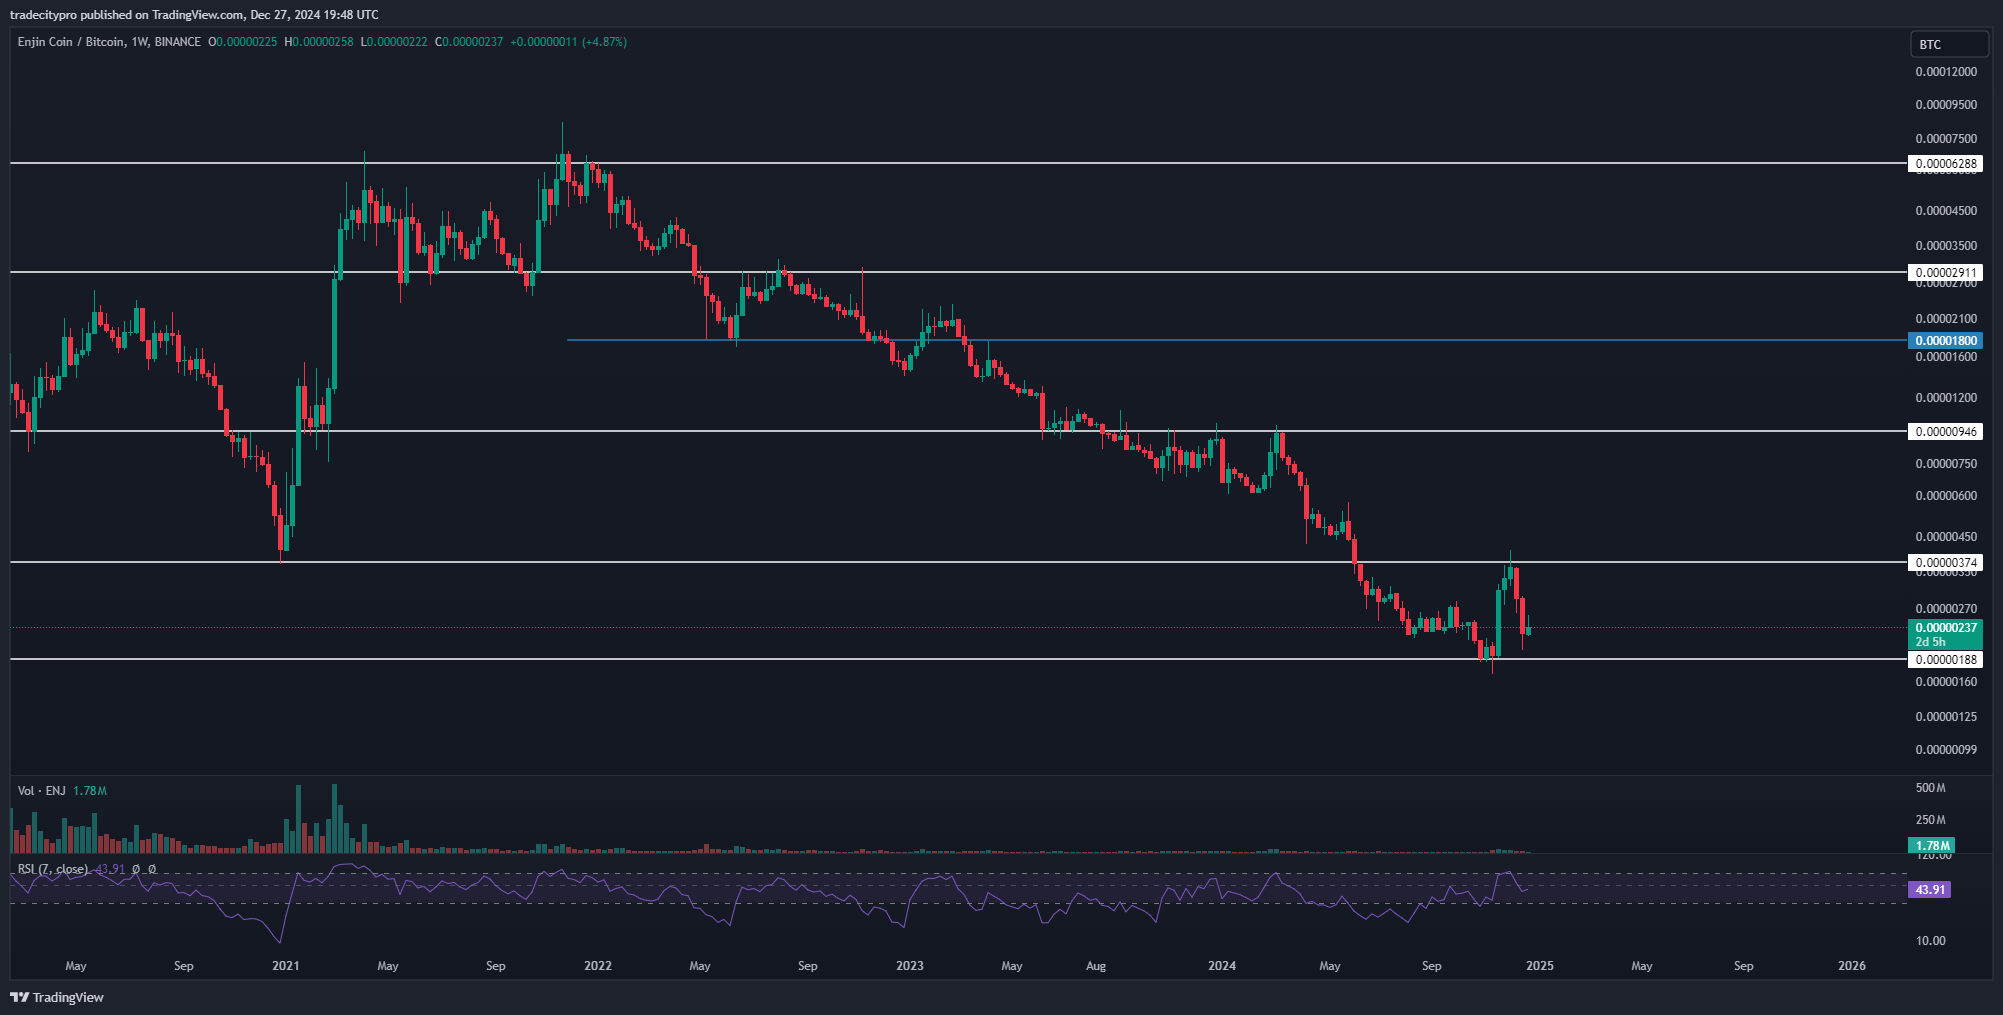Click the 0.00000188 level price label
Image resolution: width=2003 pixels, height=1015 pixels.
1945,660
